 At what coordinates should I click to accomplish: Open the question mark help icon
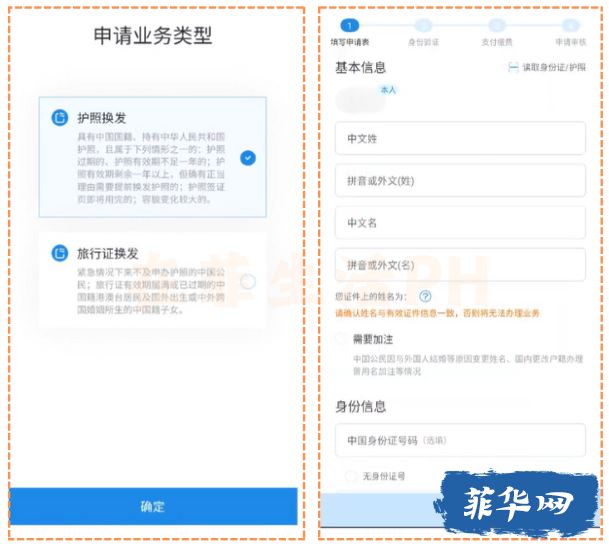point(425,297)
